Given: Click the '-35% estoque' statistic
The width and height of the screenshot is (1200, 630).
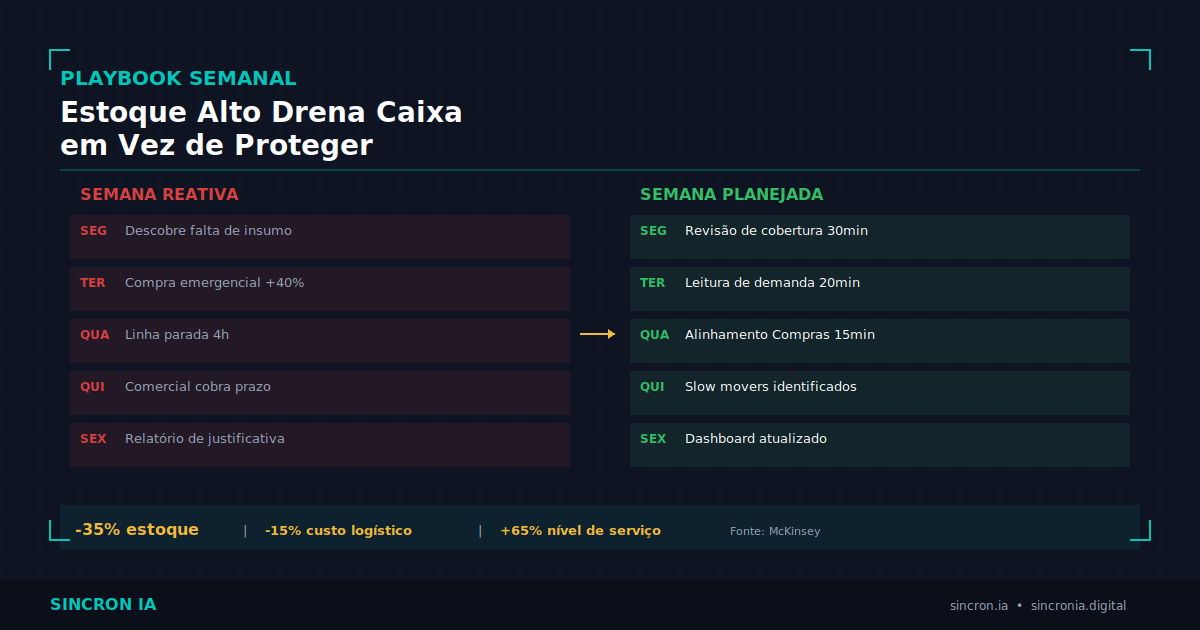Looking at the screenshot, I should coord(137,530).
